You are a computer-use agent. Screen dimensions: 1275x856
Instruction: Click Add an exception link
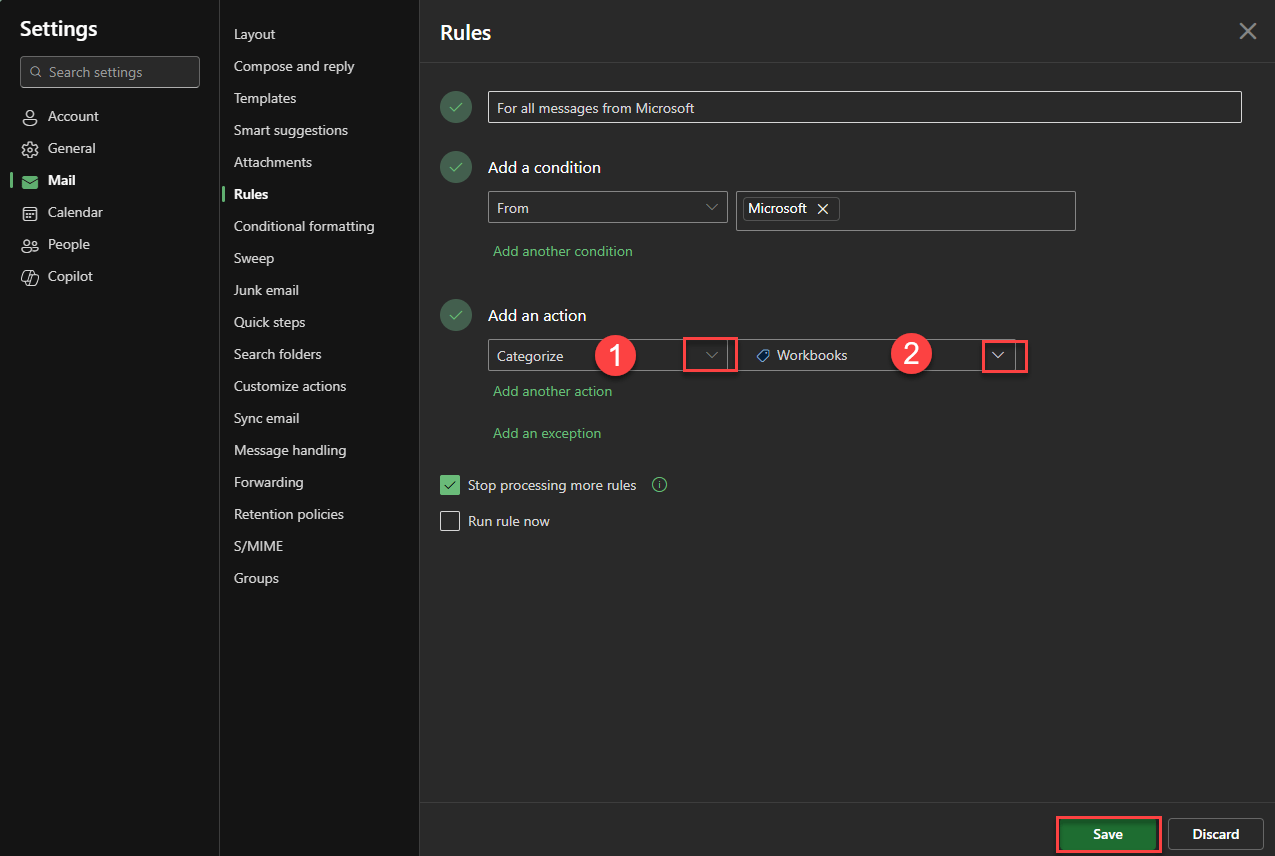(x=547, y=433)
